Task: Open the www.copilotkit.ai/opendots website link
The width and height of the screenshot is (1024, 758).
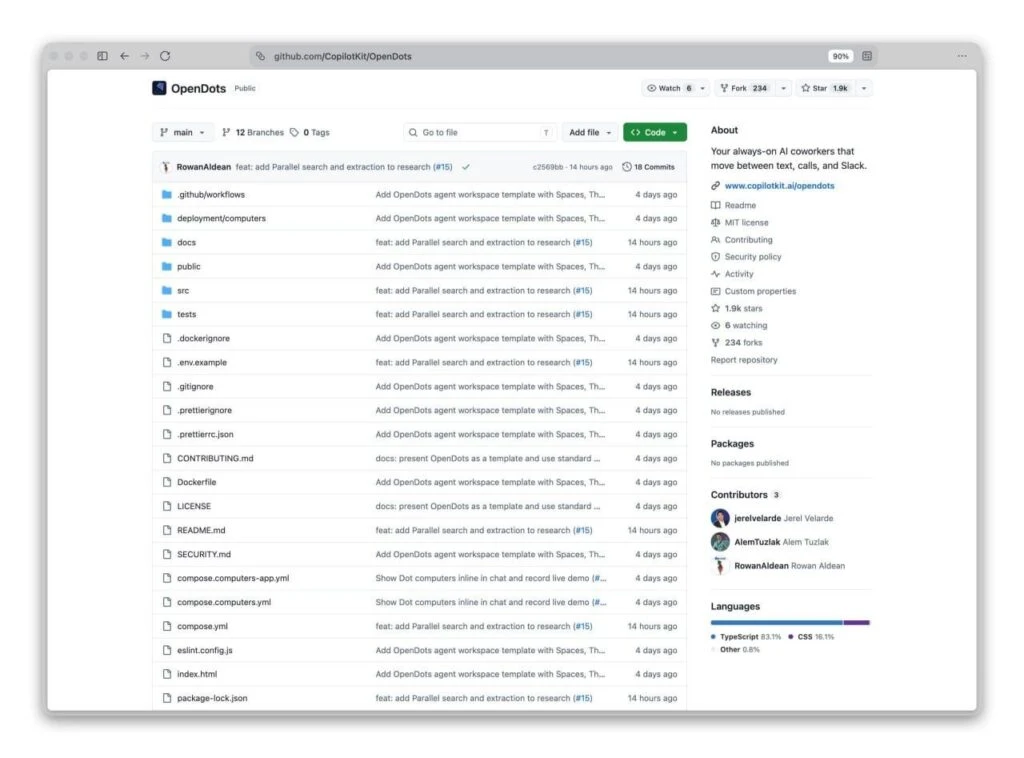Action: 780,186
